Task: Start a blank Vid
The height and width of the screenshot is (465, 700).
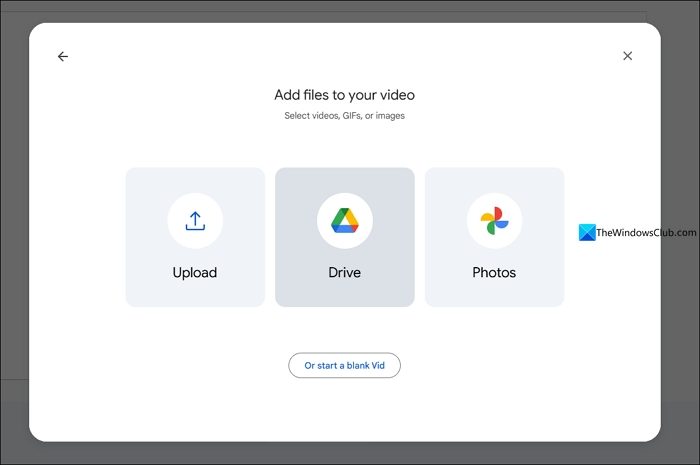Action: point(344,365)
